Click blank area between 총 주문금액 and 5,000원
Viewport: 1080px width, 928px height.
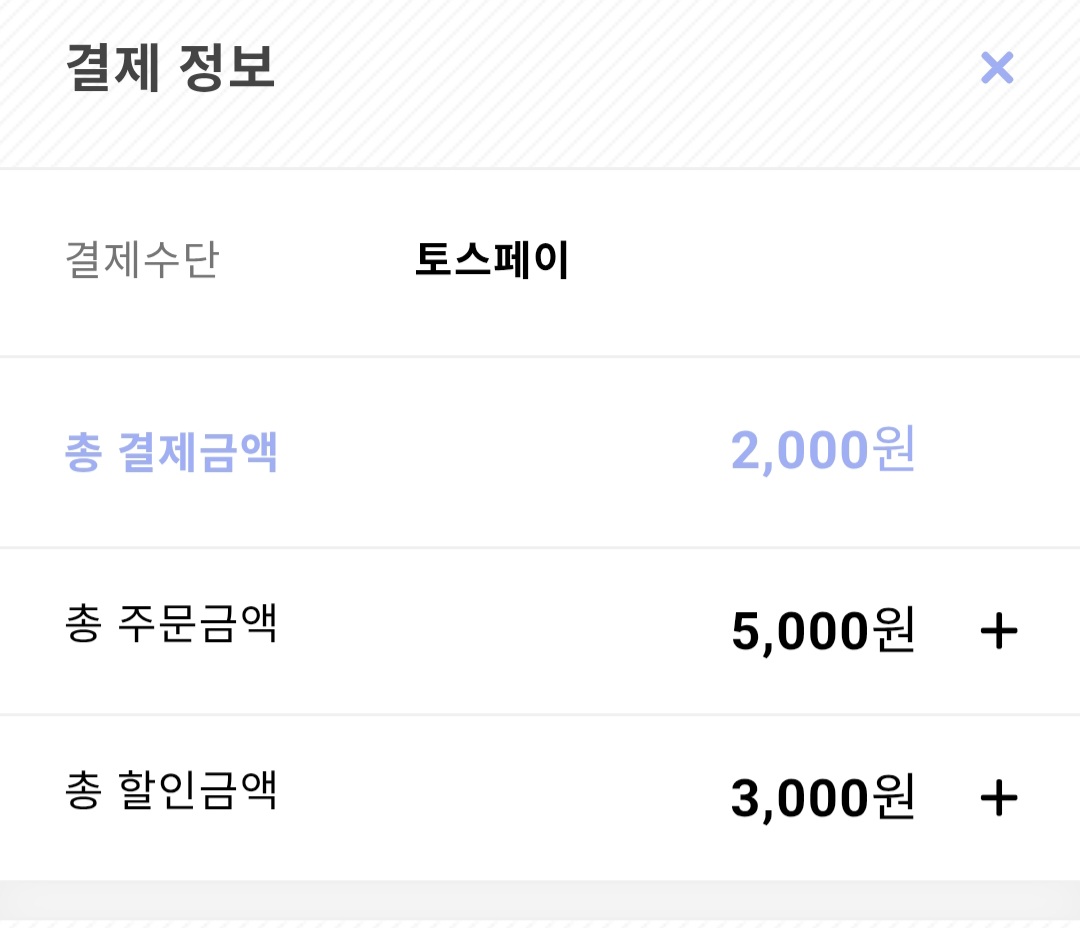pyautogui.click(x=500, y=630)
